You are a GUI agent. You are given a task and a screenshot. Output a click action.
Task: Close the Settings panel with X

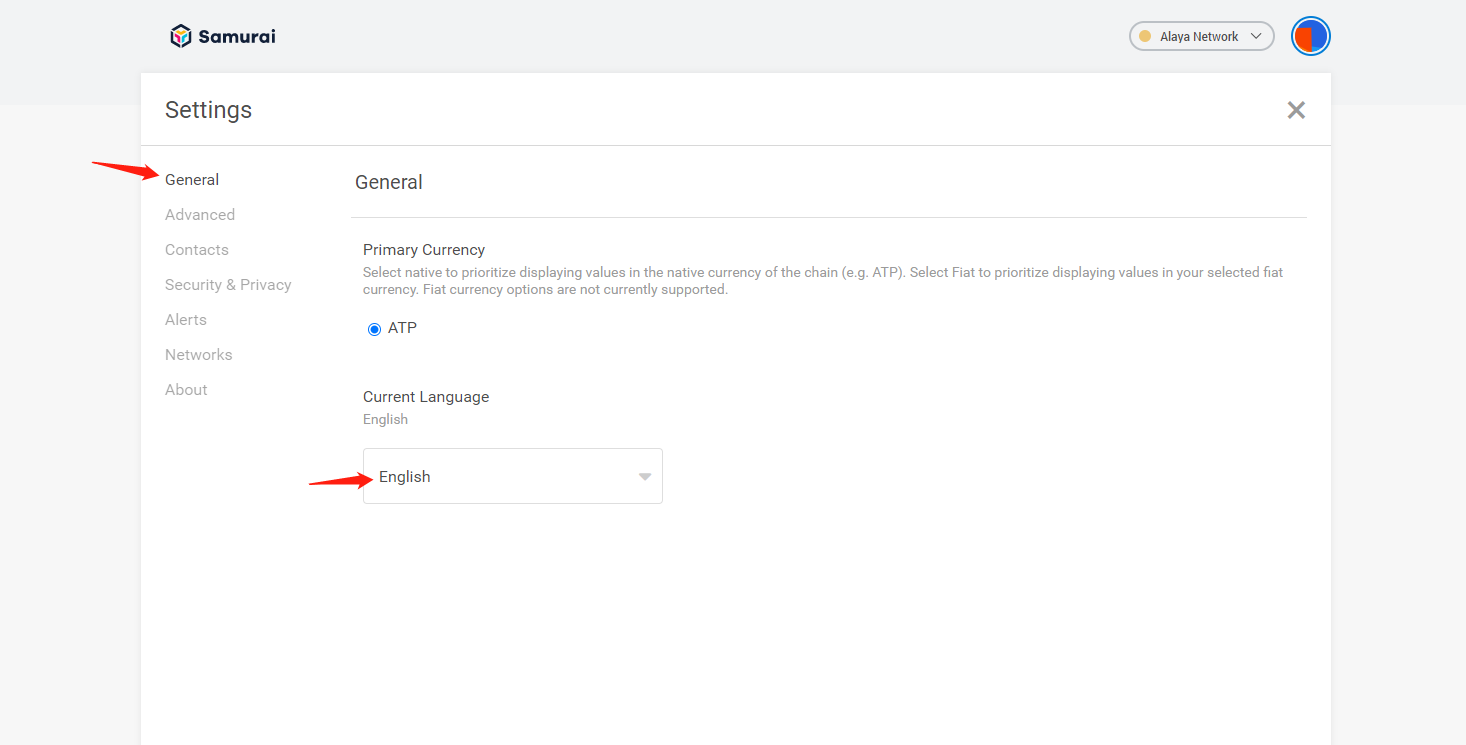[x=1296, y=110]
